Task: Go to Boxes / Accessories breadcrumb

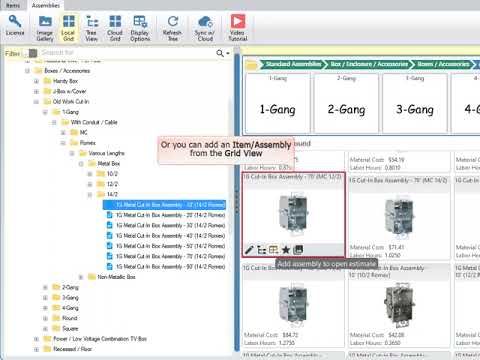Action: [x=443, y=64]
